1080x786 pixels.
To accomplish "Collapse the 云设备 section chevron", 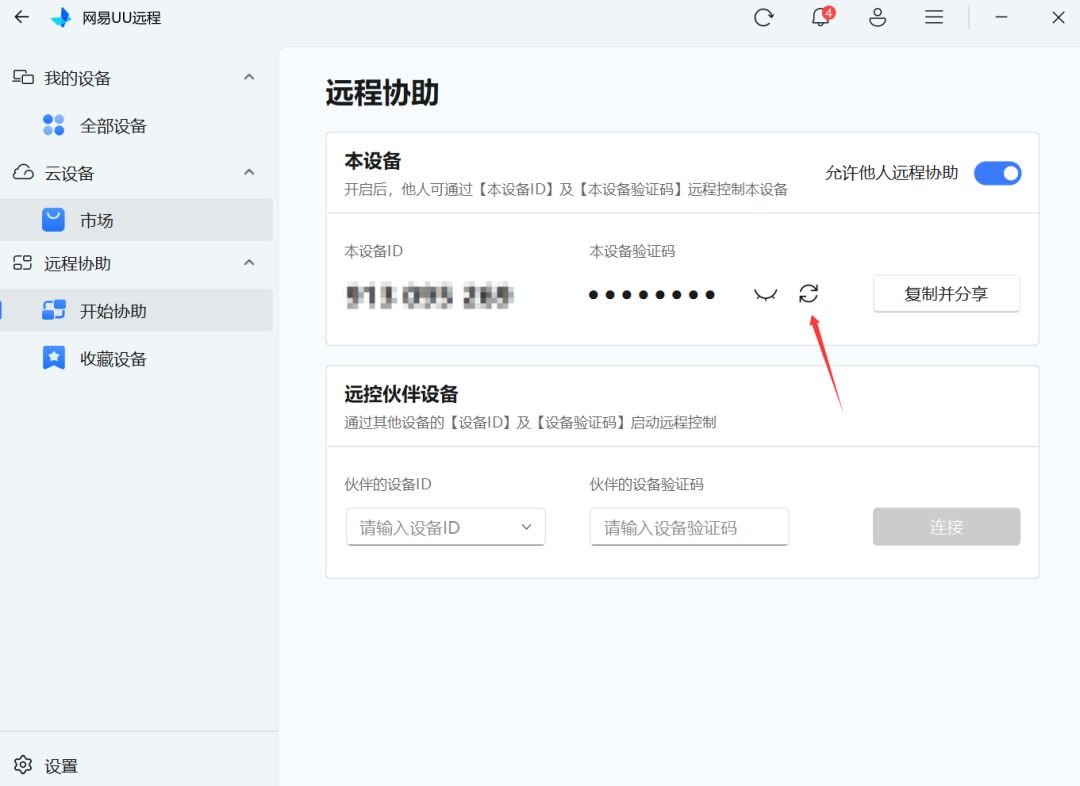I will click(249, 172).
